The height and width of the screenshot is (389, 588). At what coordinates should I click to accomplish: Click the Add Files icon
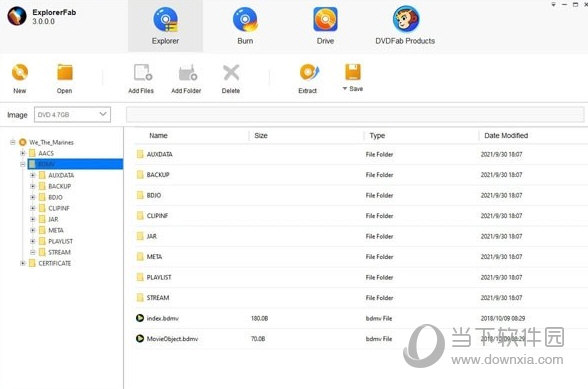(x=142, y=72)
